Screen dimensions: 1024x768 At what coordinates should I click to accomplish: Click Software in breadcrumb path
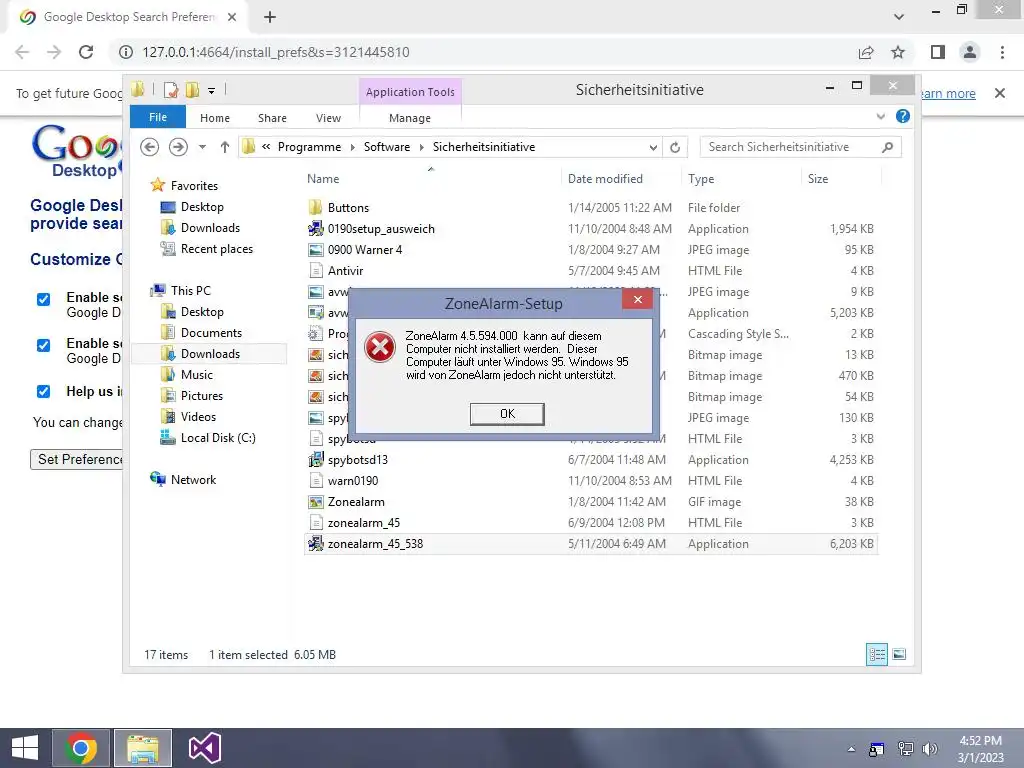[x=387, y=147]
